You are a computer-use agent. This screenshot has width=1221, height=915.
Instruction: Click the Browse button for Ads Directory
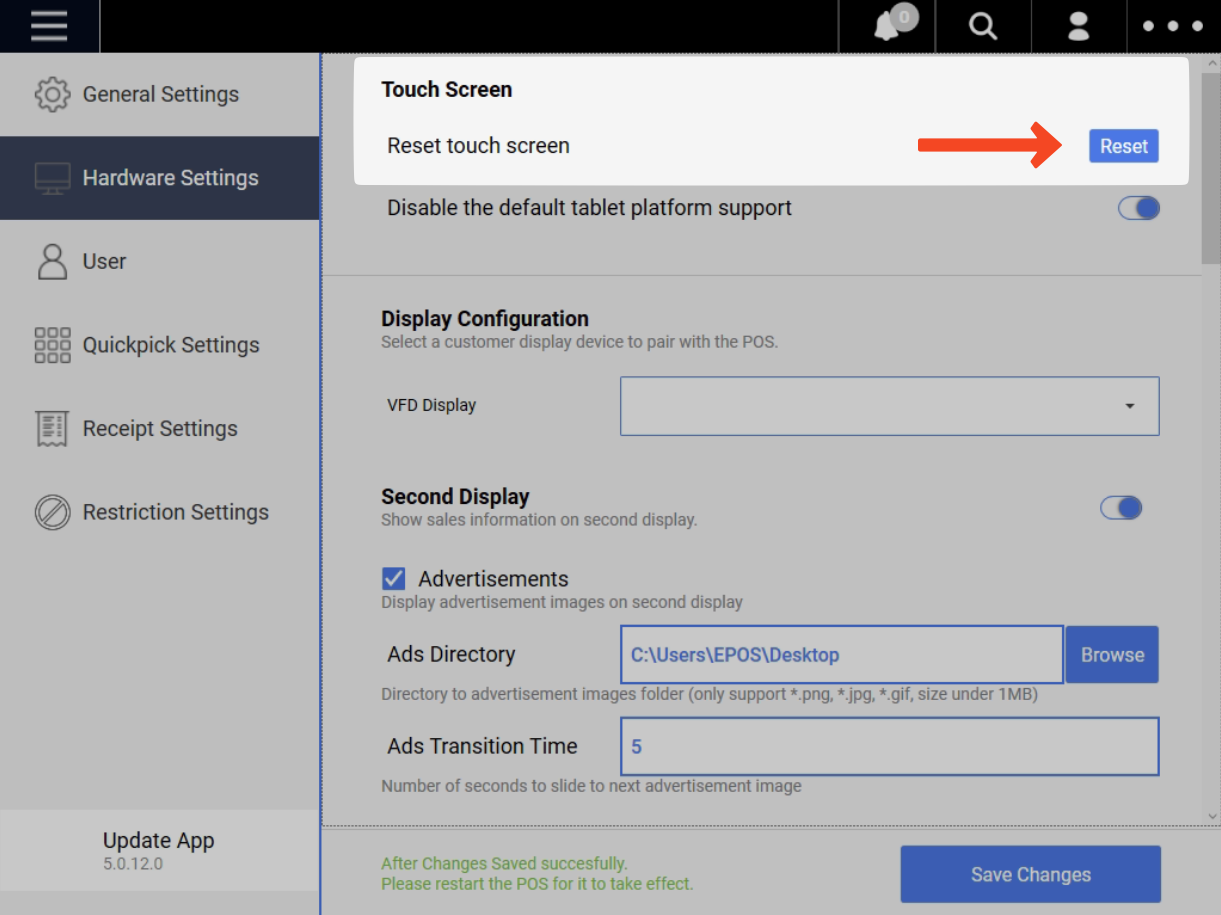pos(1111,655)
